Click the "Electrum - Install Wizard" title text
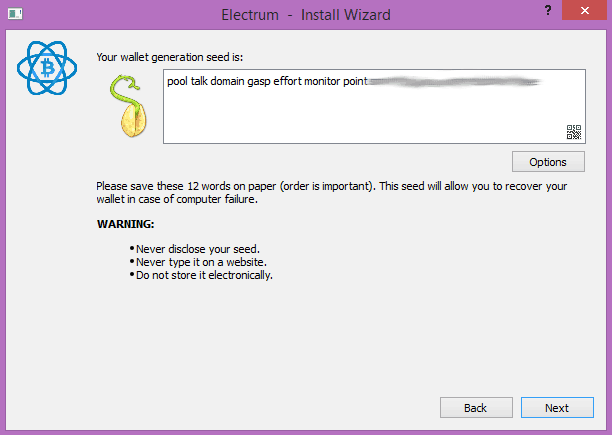 [x=305, y=16]
